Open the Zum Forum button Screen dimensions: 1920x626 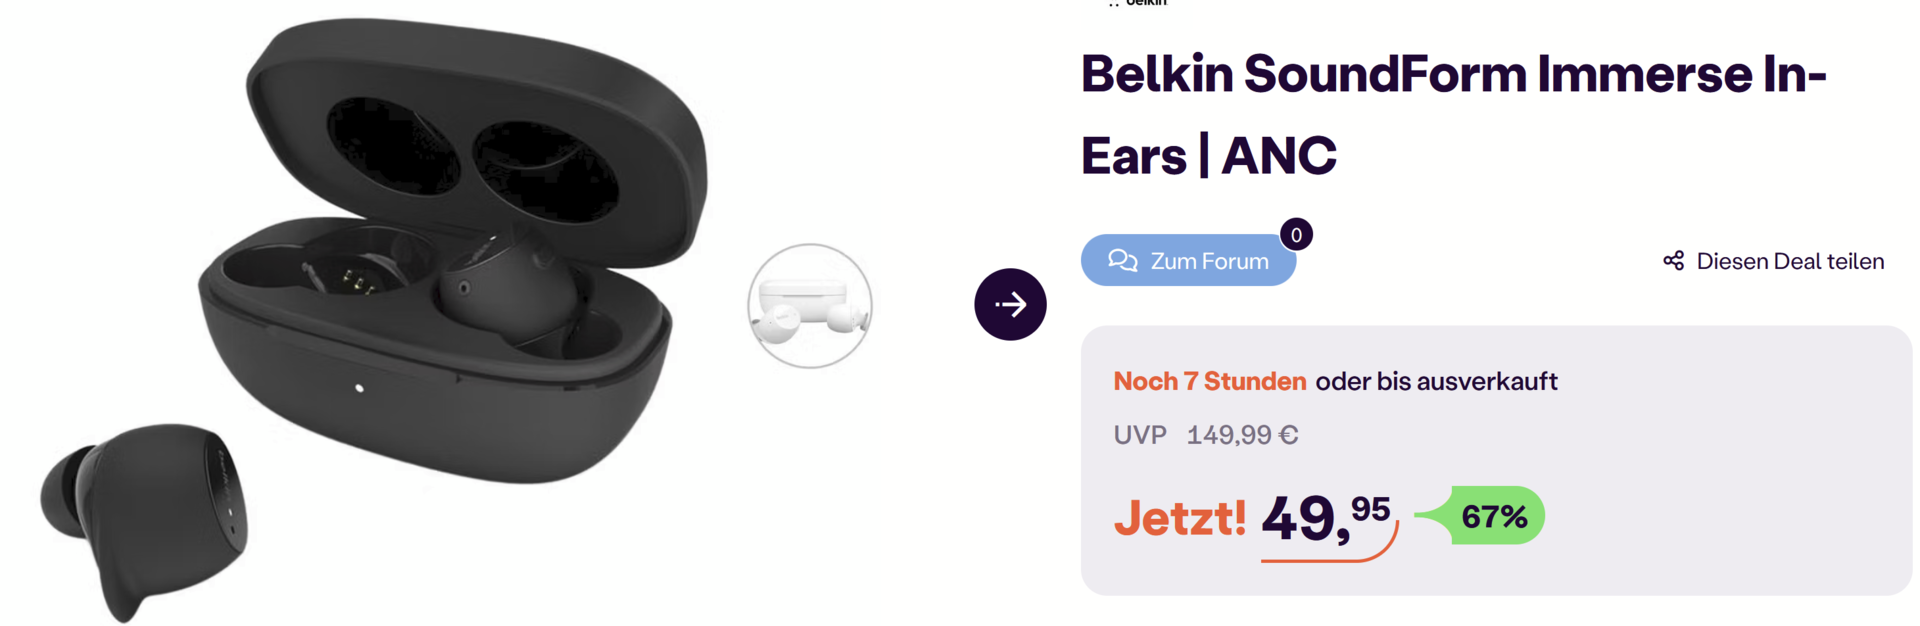tap(1188, 261)
